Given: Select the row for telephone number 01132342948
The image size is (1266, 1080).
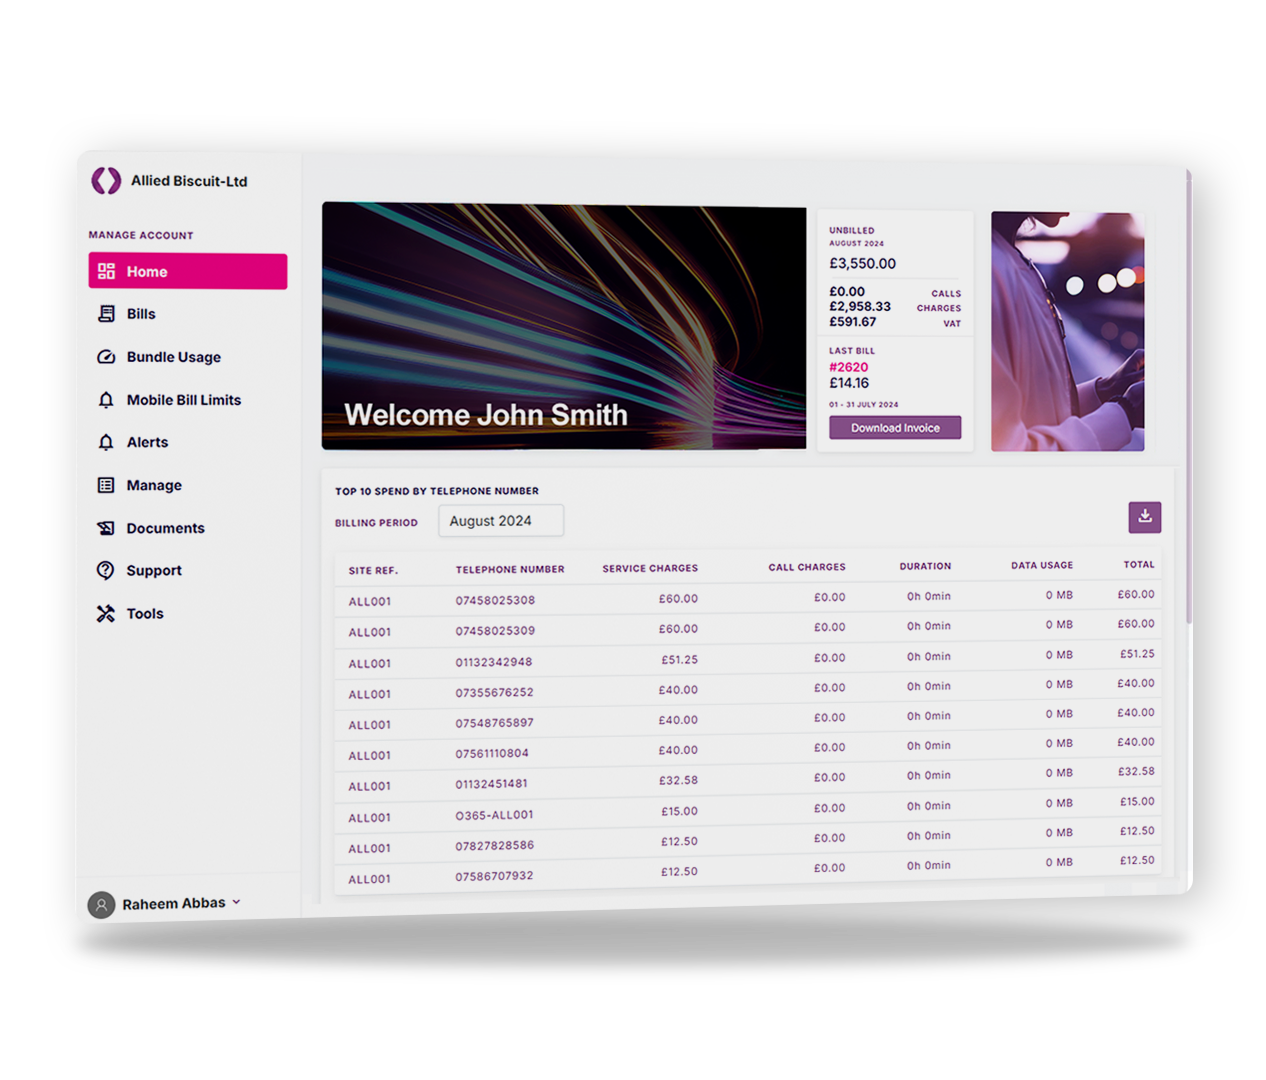Looking at the screenshot, I should (x=494, y=662).
